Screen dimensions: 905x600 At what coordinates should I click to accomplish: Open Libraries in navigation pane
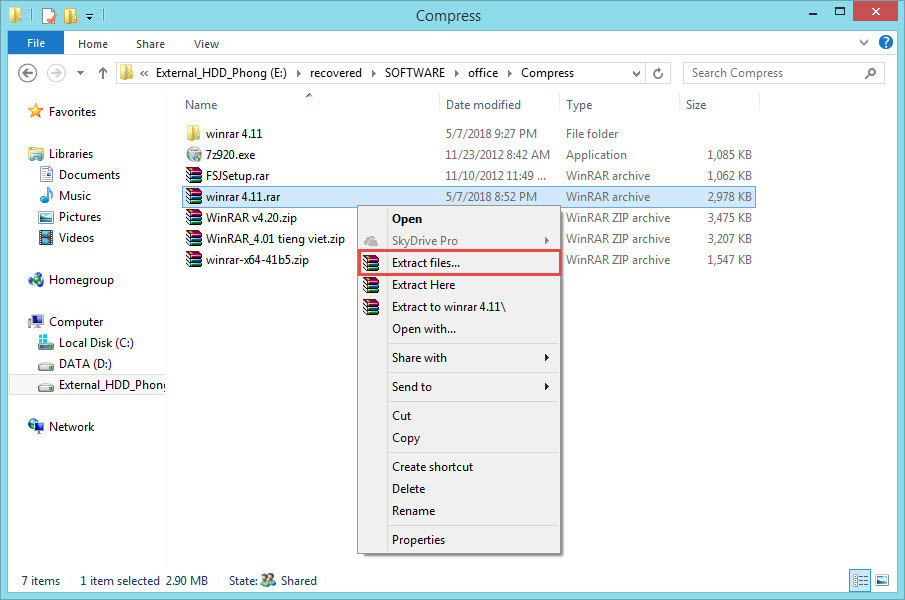[x=71, y=153]
